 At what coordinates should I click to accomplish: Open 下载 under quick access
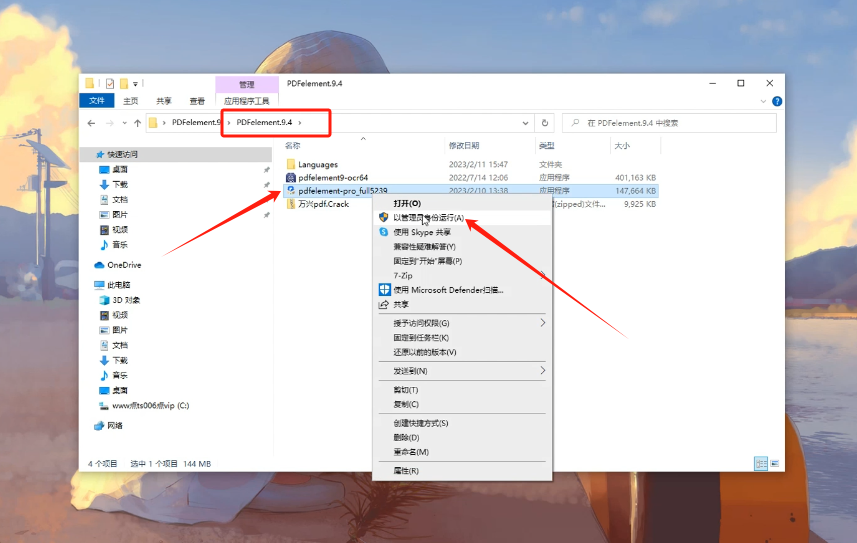click(120, 184)
